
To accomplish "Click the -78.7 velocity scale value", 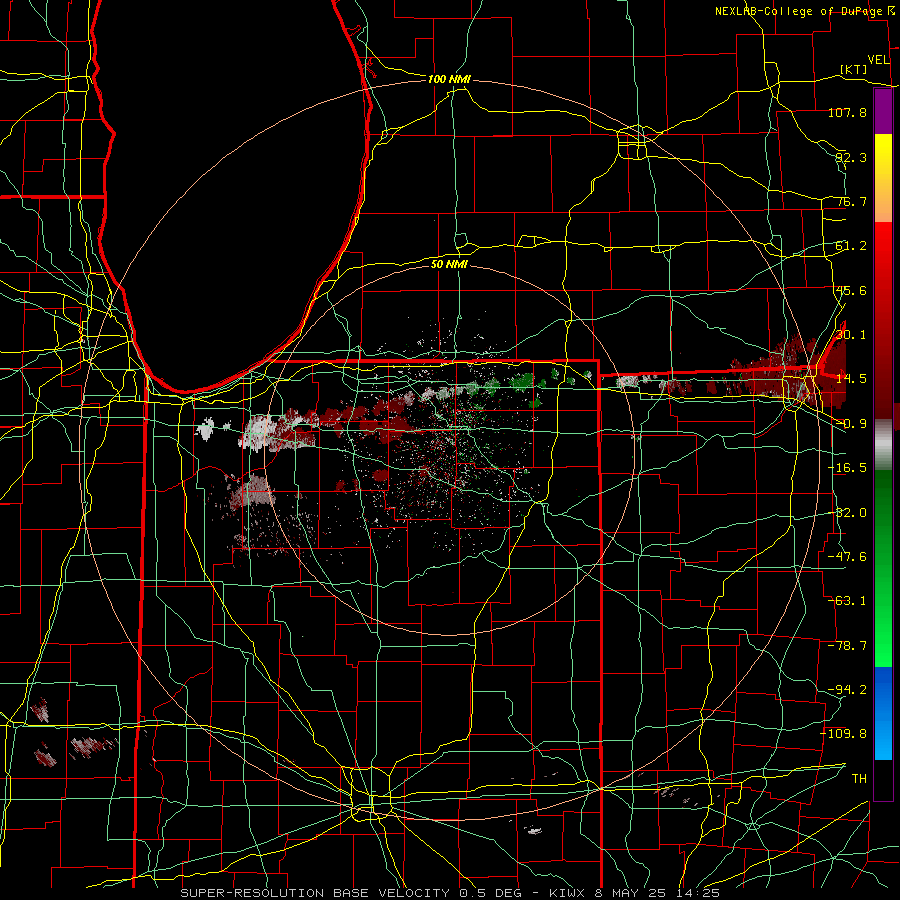I will 847,646.
